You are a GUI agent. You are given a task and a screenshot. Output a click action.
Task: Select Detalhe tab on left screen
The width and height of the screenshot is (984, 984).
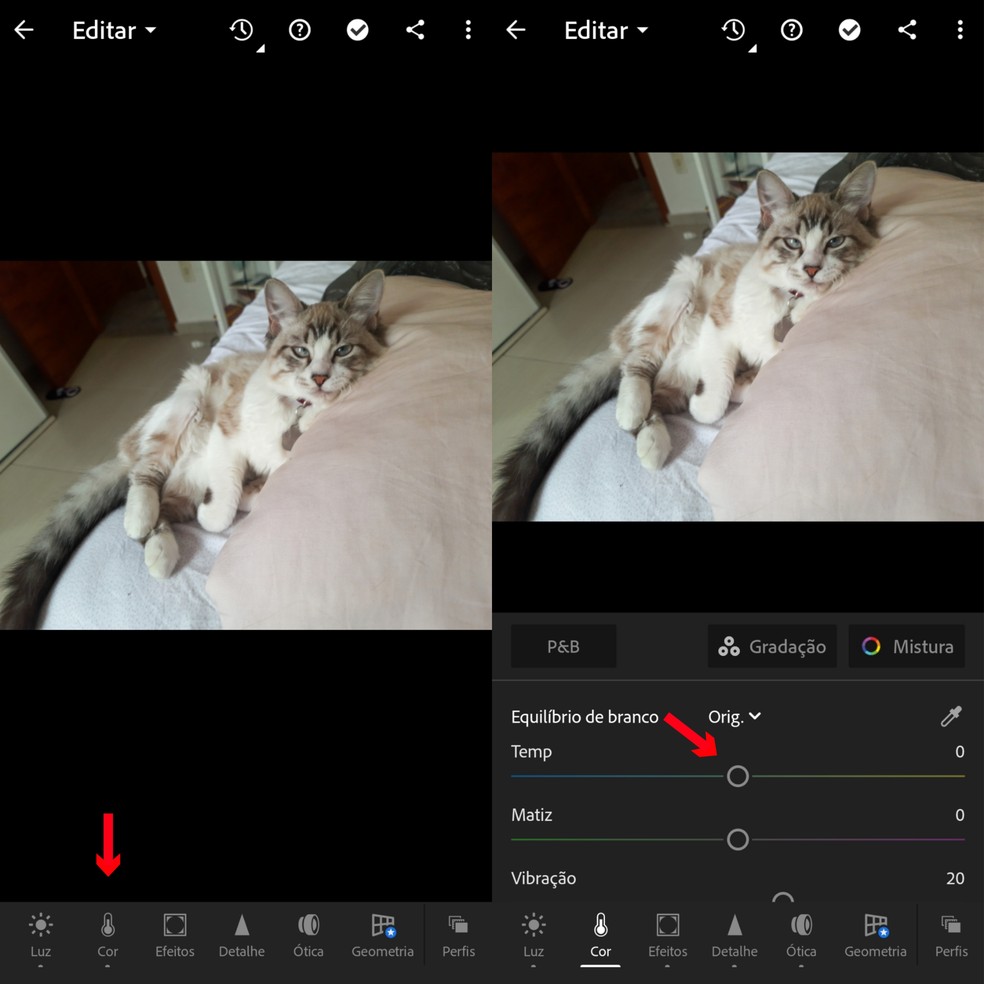point(242,935)
